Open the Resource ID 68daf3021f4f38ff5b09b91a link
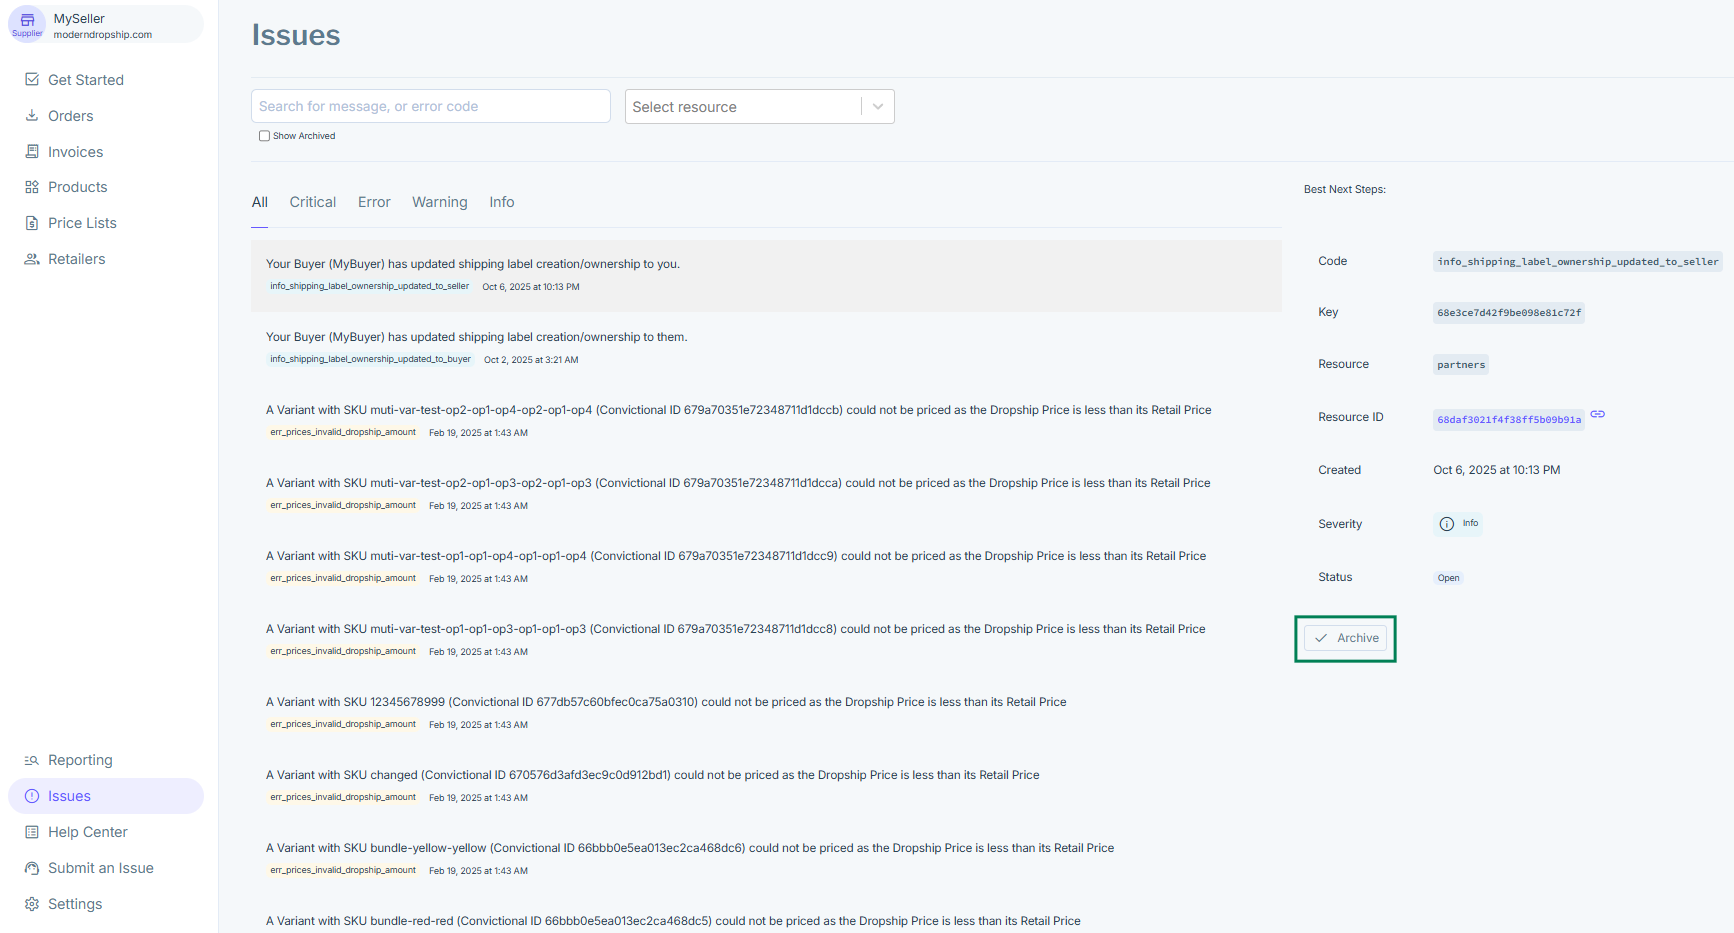Viewport: 1734px width, 933px height. point(1508,420)
